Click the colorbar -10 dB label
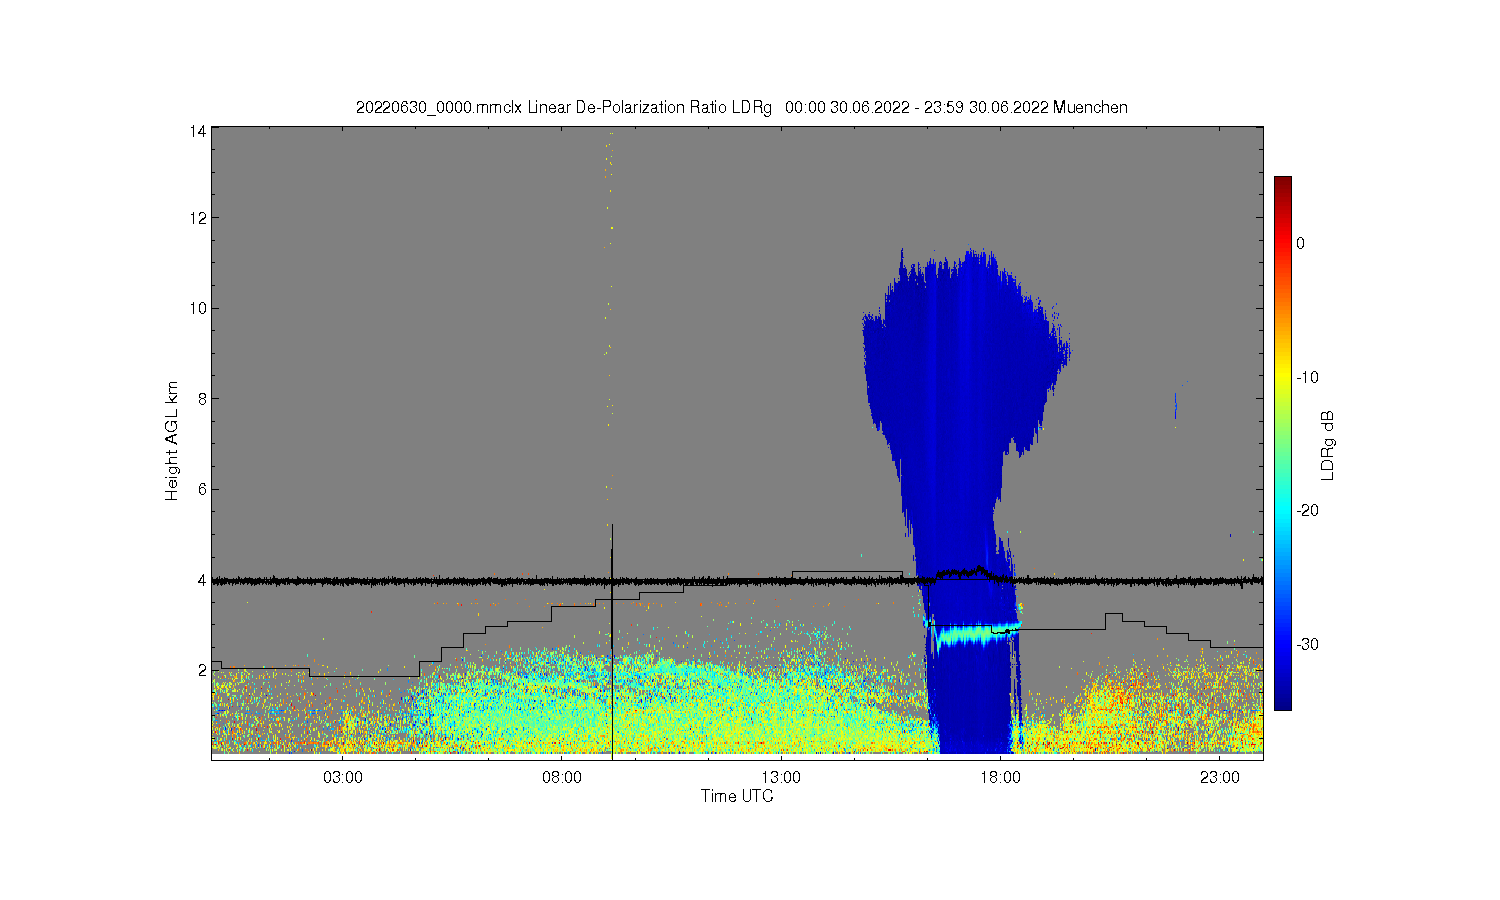The image size is (1500, 900). pyautogui.click(x=1308, y=377)
